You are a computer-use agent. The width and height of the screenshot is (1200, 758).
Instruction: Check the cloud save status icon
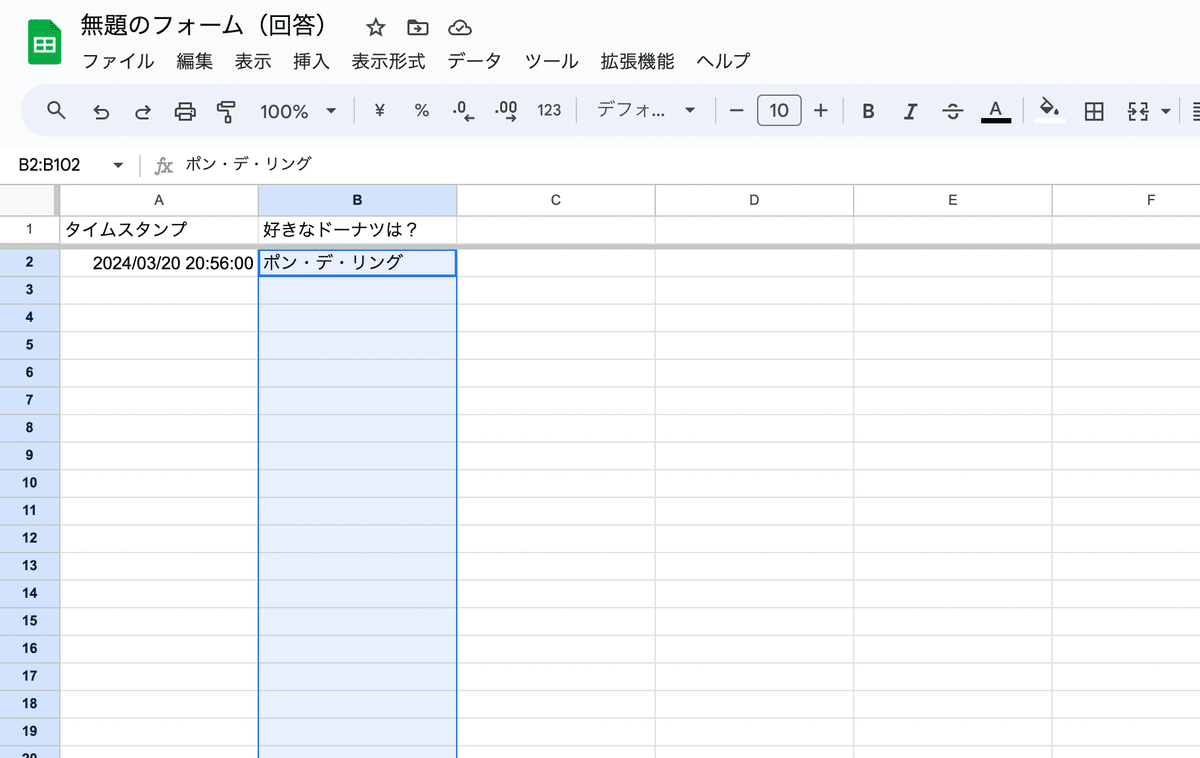pyautogui.click(x=460, y=27)
